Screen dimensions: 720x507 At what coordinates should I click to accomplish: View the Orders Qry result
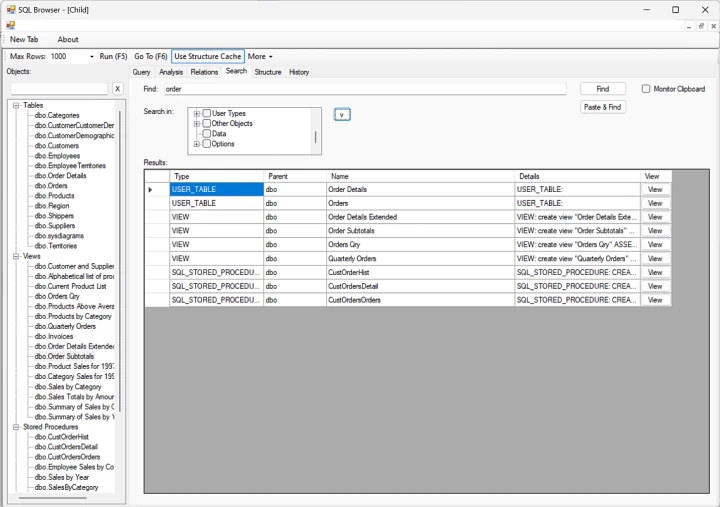click(x=655, y=244)
